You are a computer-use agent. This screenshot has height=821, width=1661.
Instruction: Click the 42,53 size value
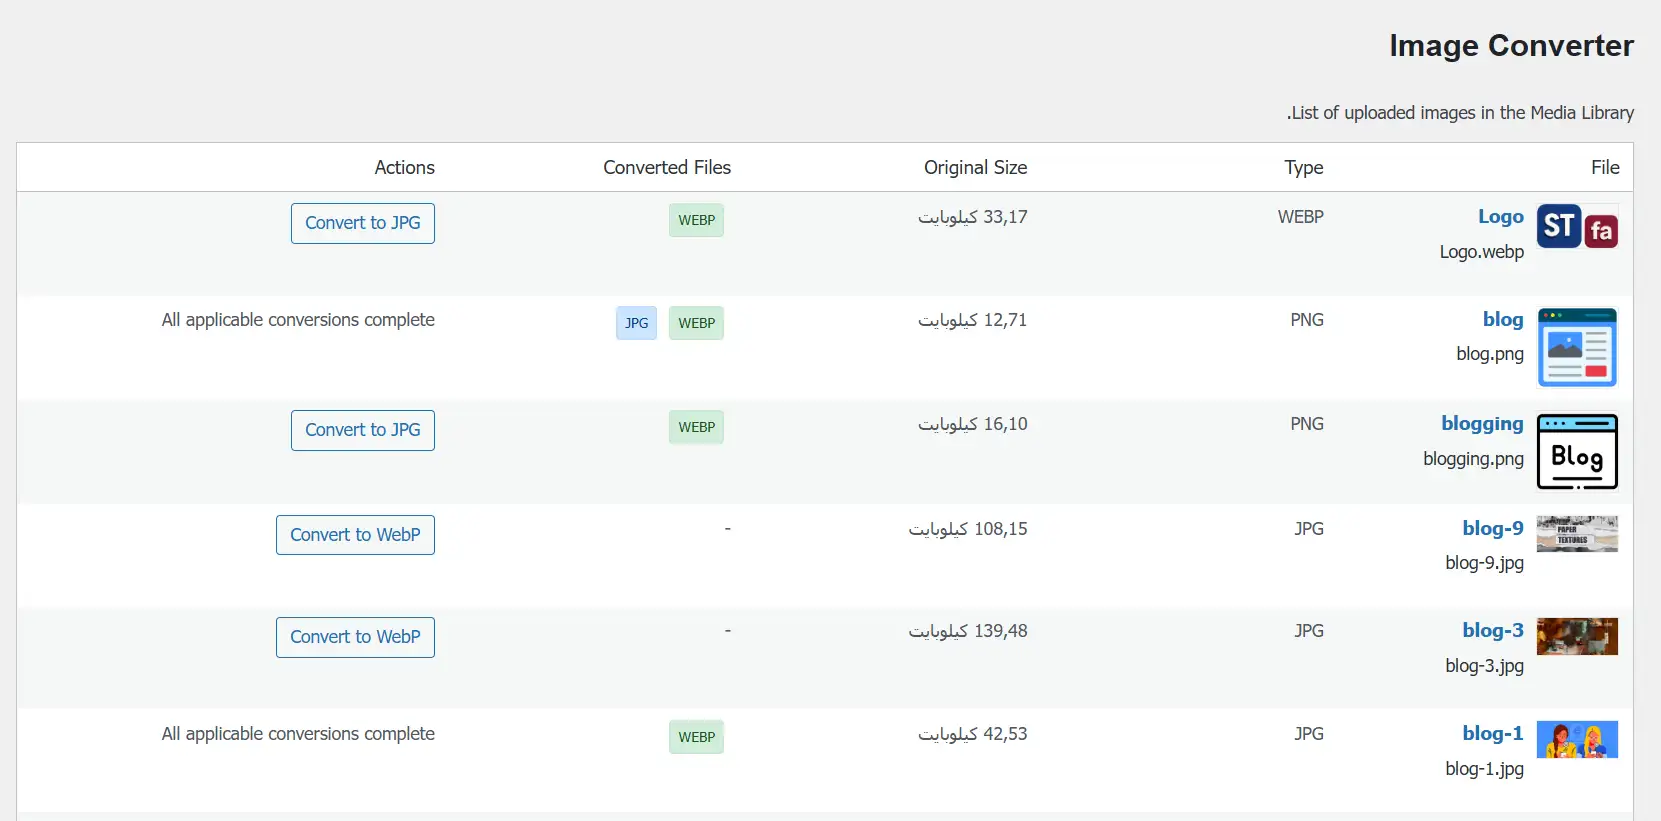point(973,734)
